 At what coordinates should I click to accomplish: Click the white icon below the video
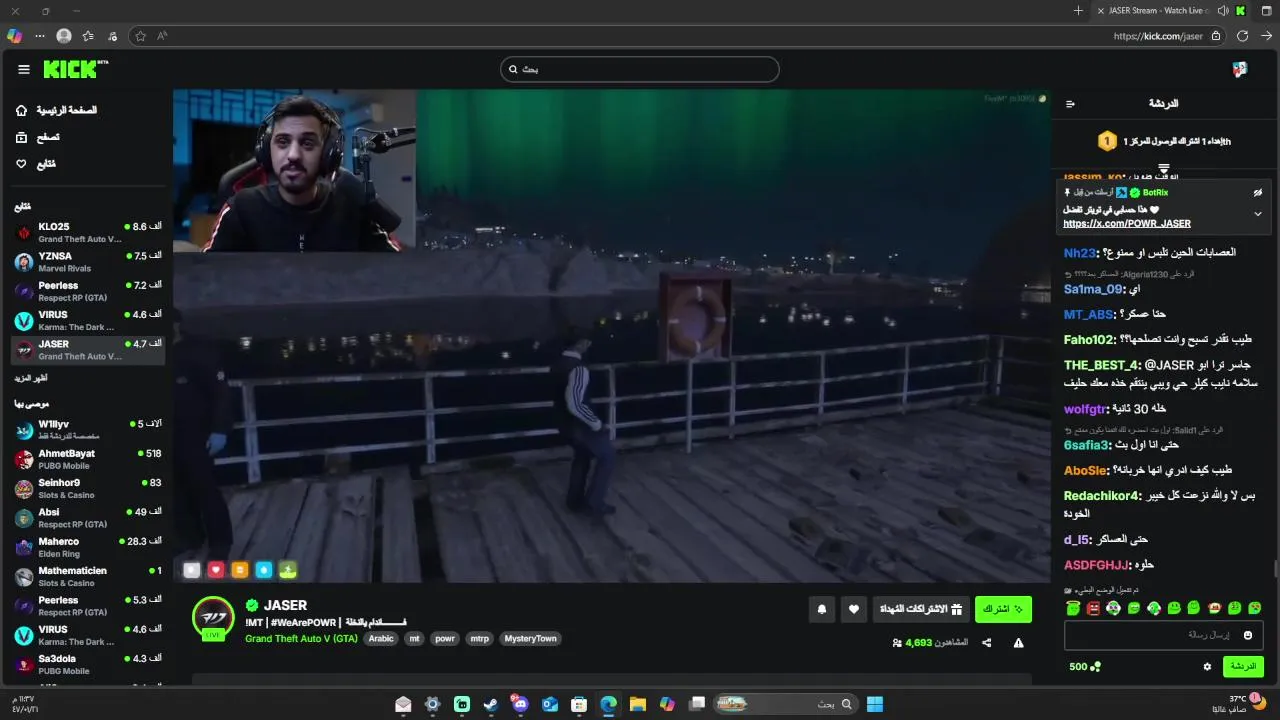[x=192, y=570]
